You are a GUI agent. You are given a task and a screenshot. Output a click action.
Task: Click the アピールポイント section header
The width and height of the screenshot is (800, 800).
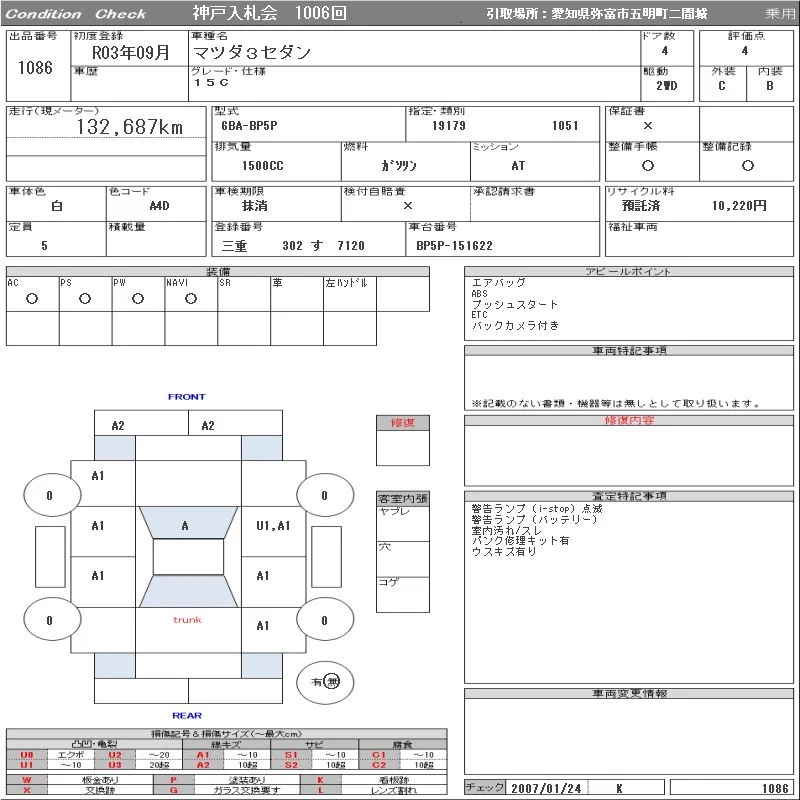click(x=629, y=271)
